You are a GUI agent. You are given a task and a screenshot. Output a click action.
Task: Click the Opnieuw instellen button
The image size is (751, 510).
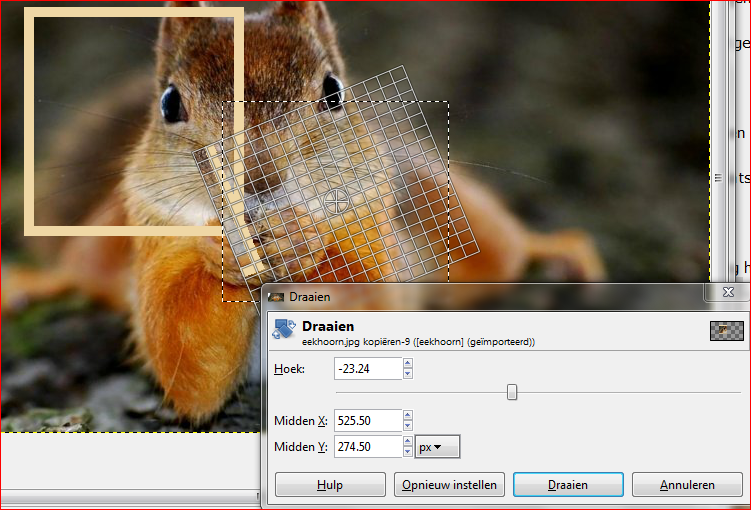point(449,485)
